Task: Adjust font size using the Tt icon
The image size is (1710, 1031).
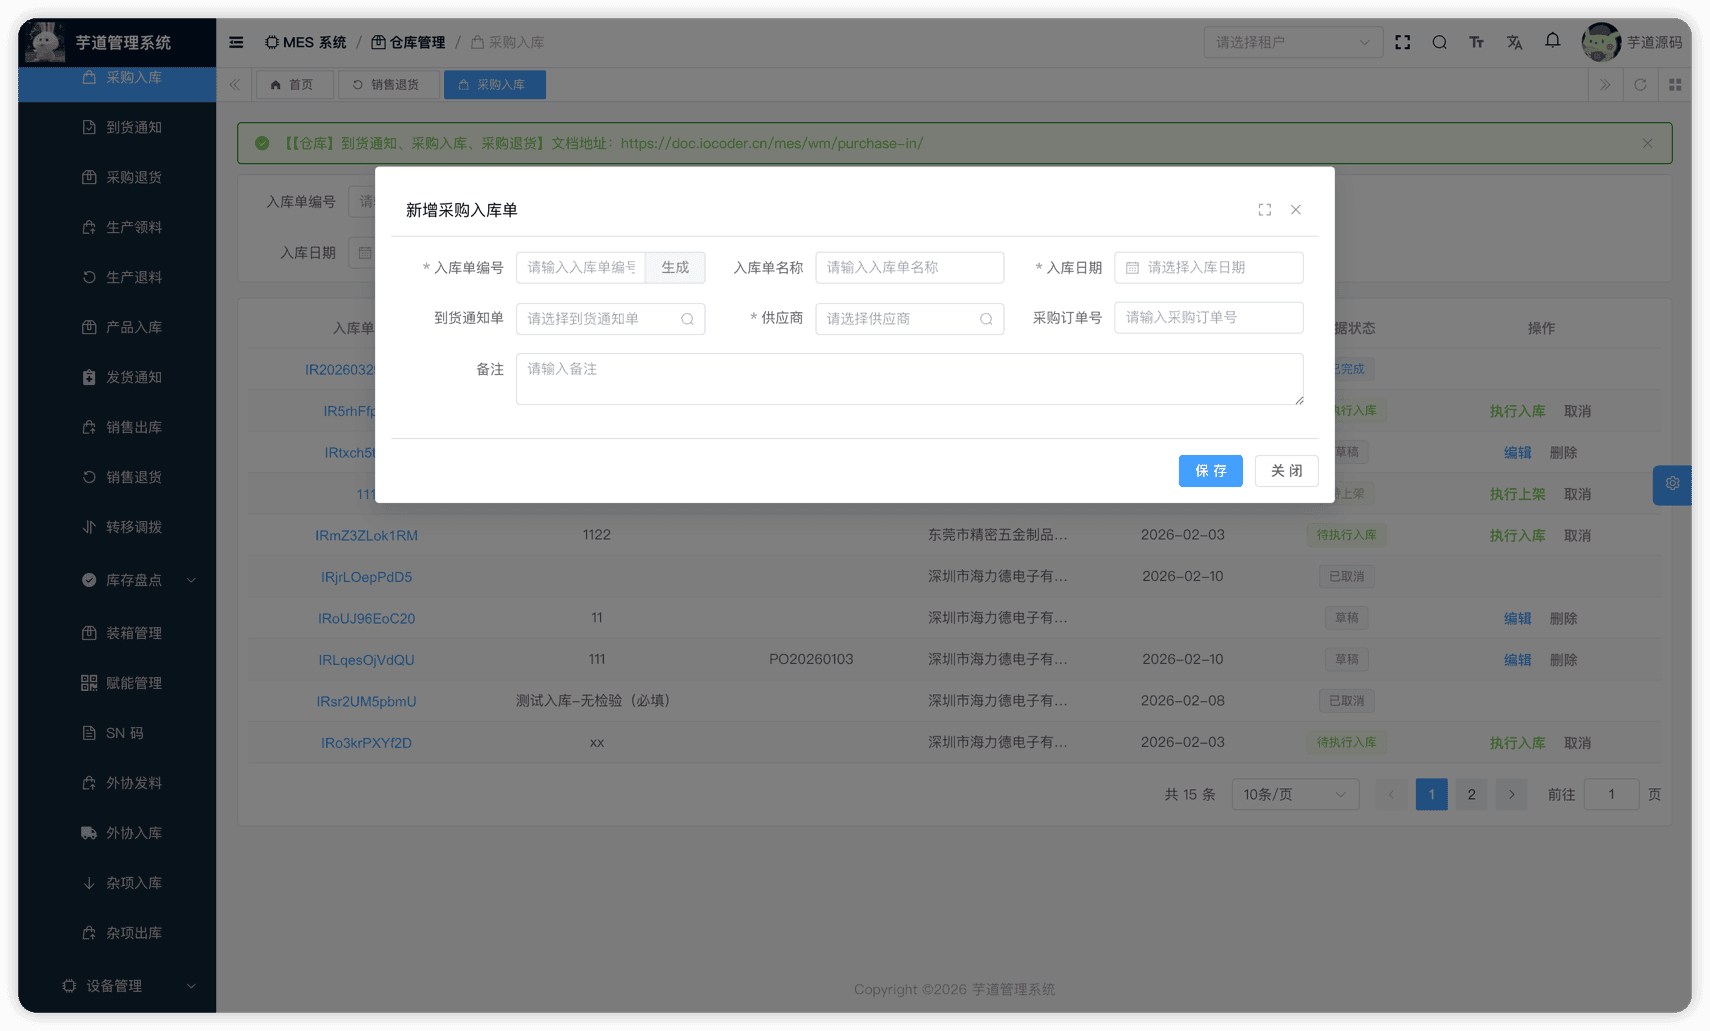Action: click(1476, 42)
